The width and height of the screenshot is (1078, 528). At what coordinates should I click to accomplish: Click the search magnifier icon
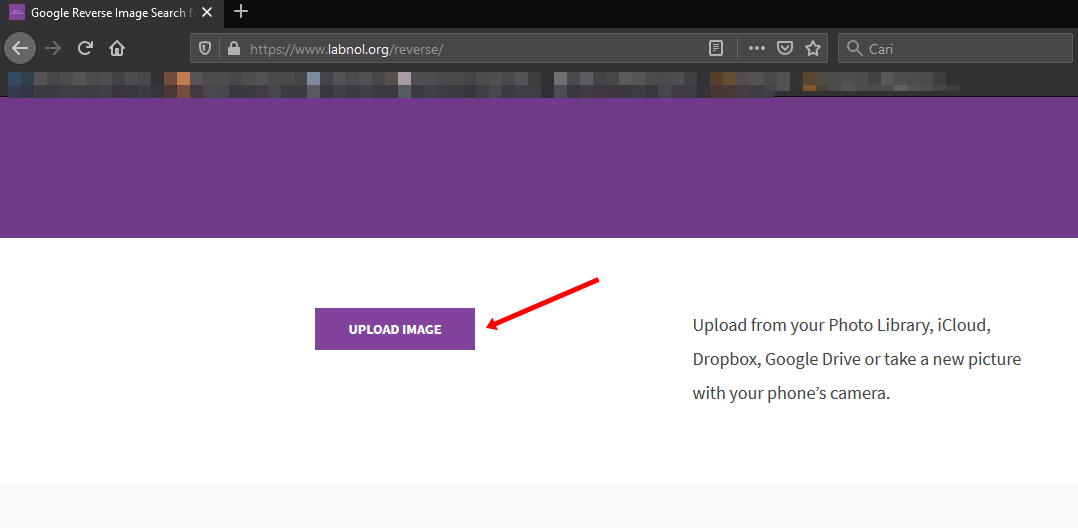pyautogui.click(x=855, y=48)
